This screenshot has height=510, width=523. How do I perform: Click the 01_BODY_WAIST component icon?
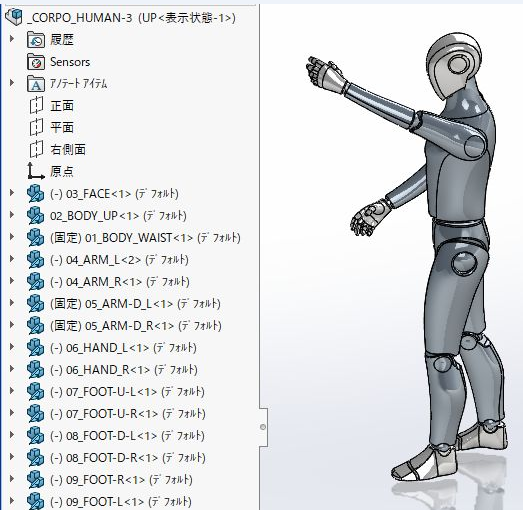point(35,238)
